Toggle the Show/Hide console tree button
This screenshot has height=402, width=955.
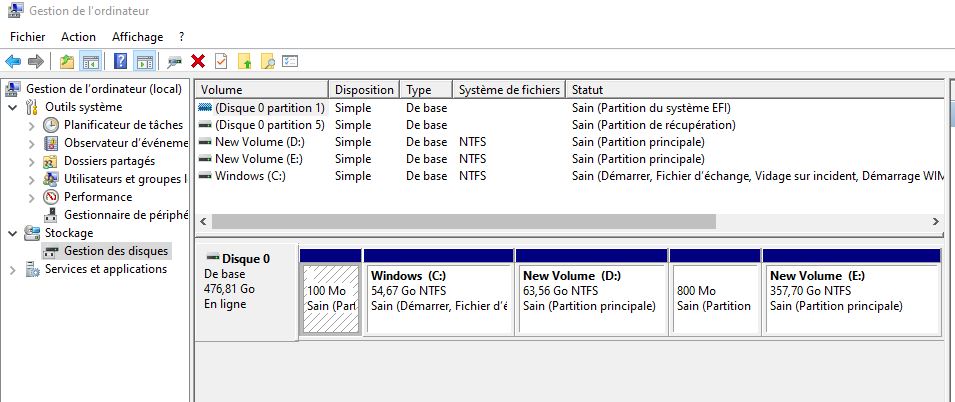tap(91, 62)
